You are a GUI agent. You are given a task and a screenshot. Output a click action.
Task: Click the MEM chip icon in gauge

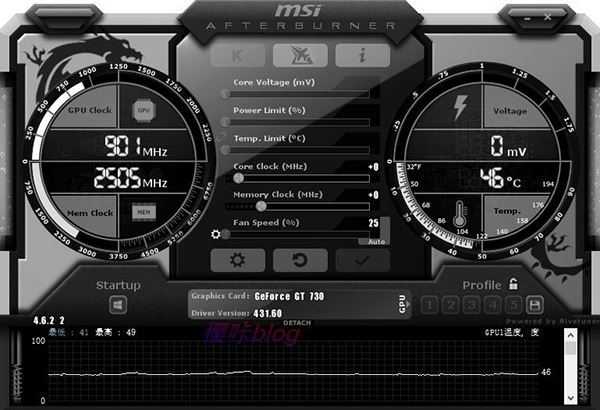[x=144, y=212]
